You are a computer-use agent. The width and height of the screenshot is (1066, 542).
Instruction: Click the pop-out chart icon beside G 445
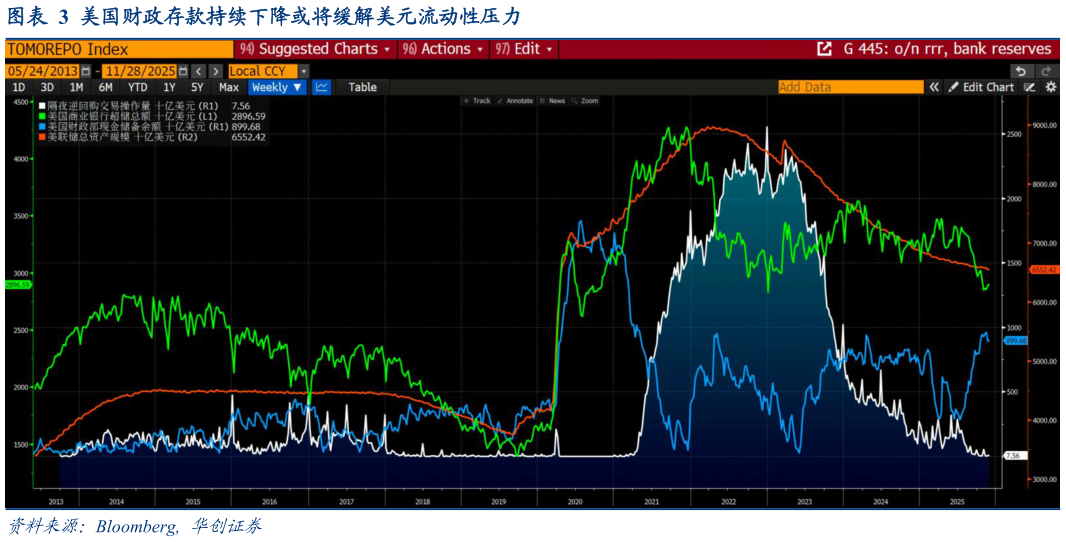(x=824, y=49)
